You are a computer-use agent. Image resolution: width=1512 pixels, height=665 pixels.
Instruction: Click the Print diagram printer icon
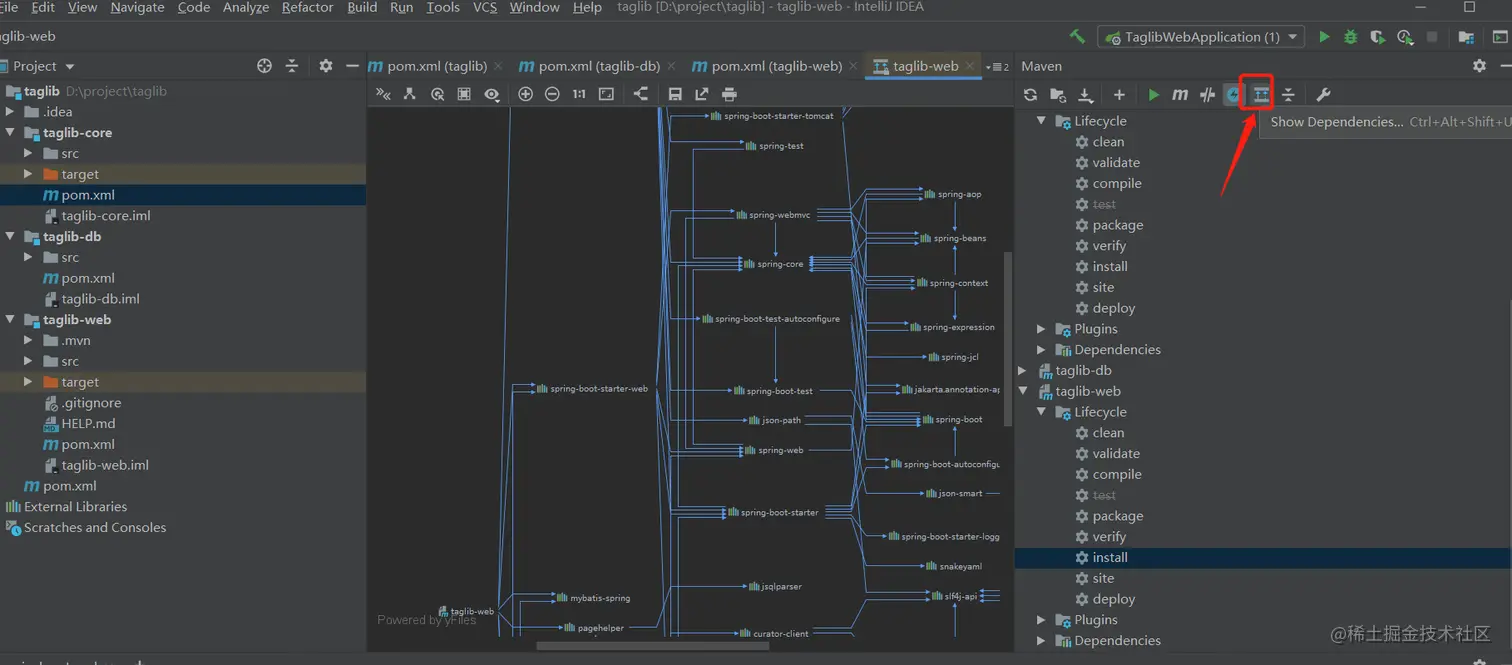click(729, 94)
